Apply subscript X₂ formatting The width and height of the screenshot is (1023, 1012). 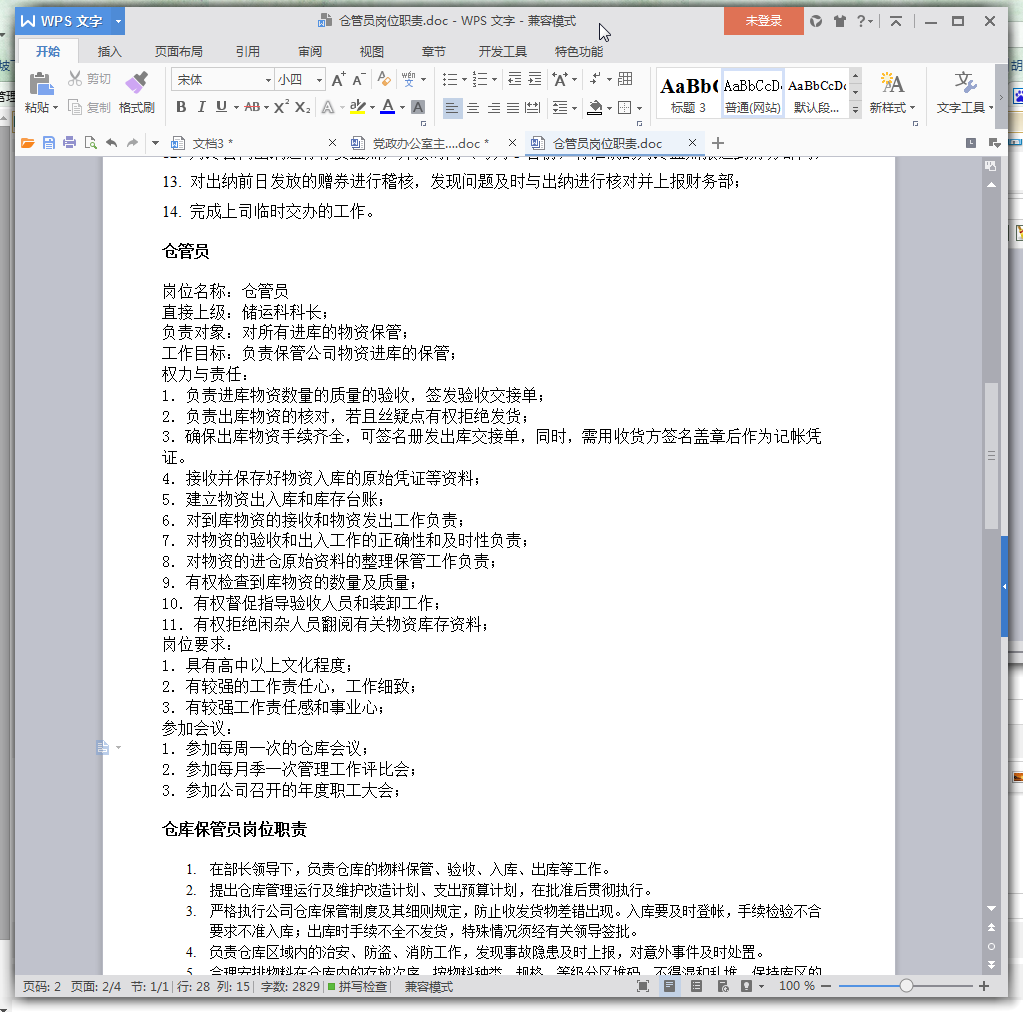pyautogui.click(x=303, y=107)
